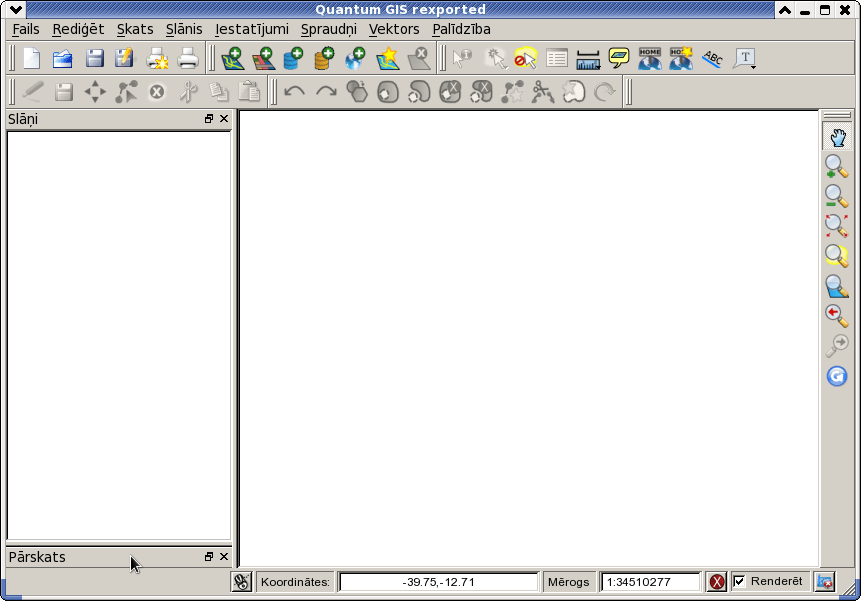Show bookmarks with the HOME globe icon
The image size is (861, 601).
click(x=650, y=58)
